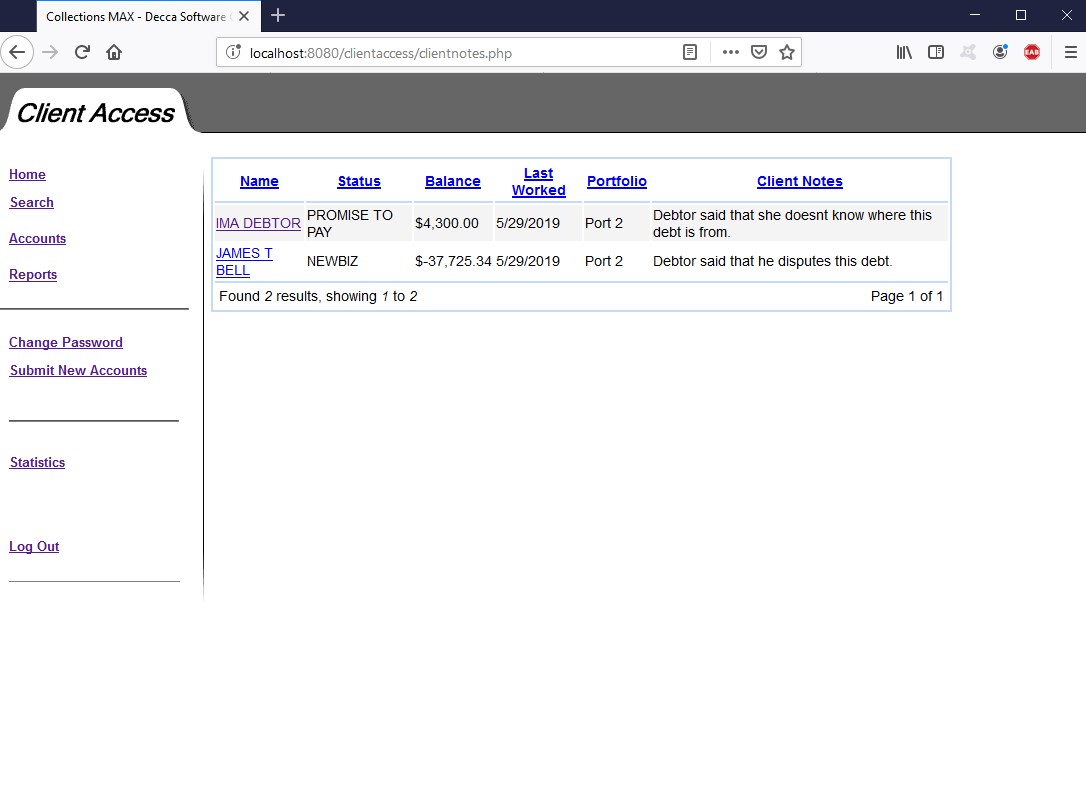Click the browser Forward arrow button
The width and height of the screenshot is (1086, 798).
click(50, 53)
